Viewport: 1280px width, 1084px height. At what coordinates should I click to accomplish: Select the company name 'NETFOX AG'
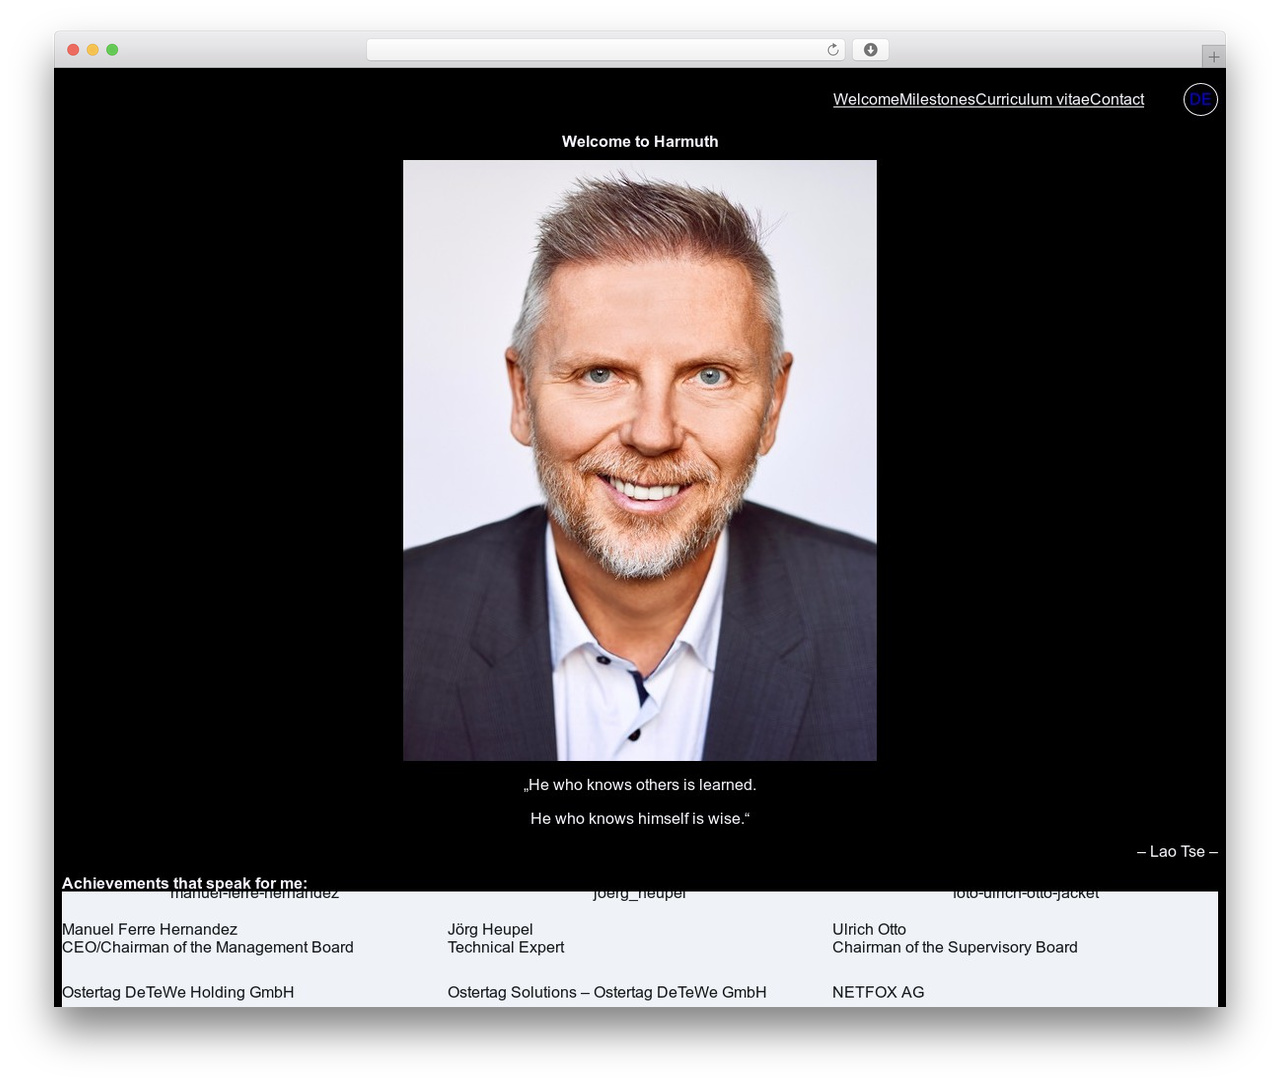pos(878,993)
